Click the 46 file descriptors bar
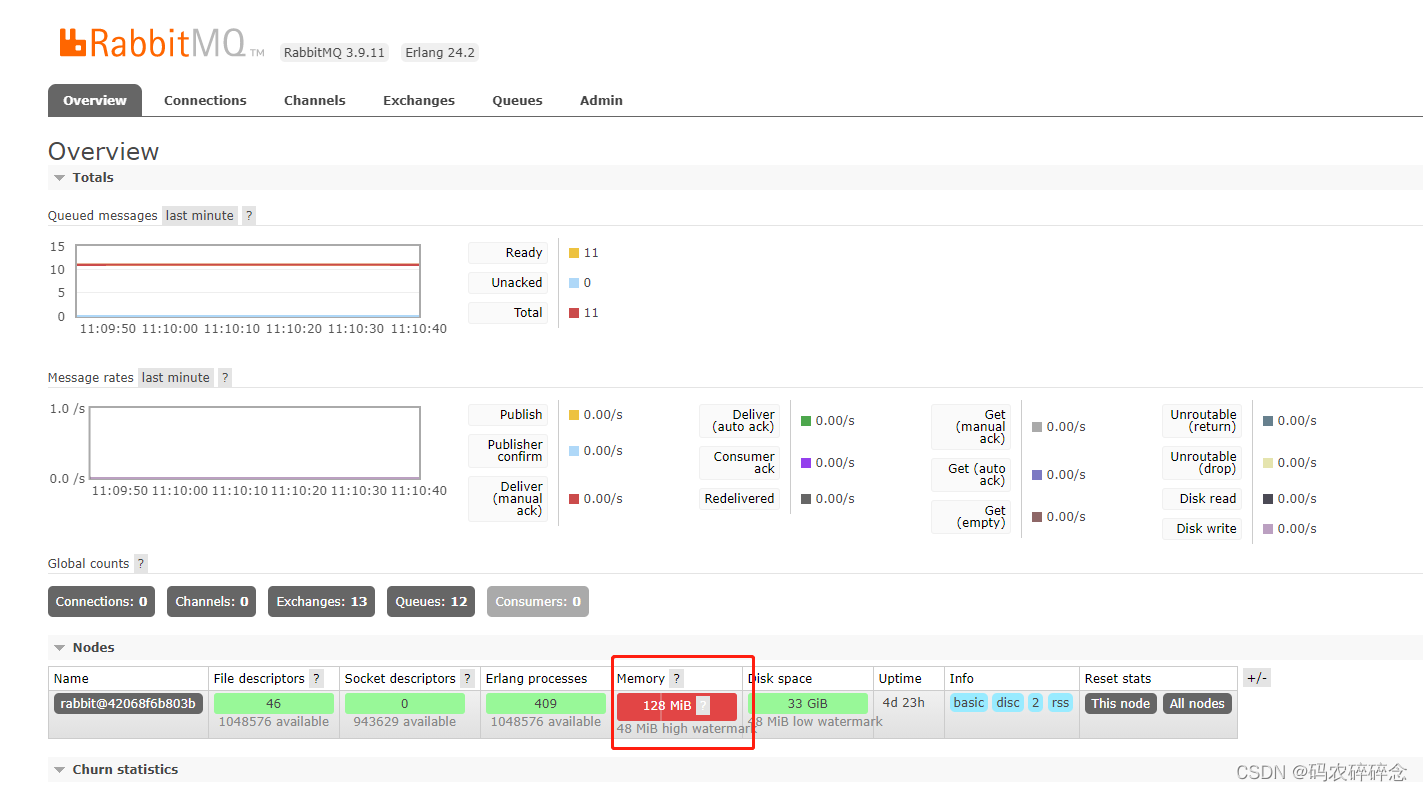The height and width of the screenshot is (791, 1423). 274,703
